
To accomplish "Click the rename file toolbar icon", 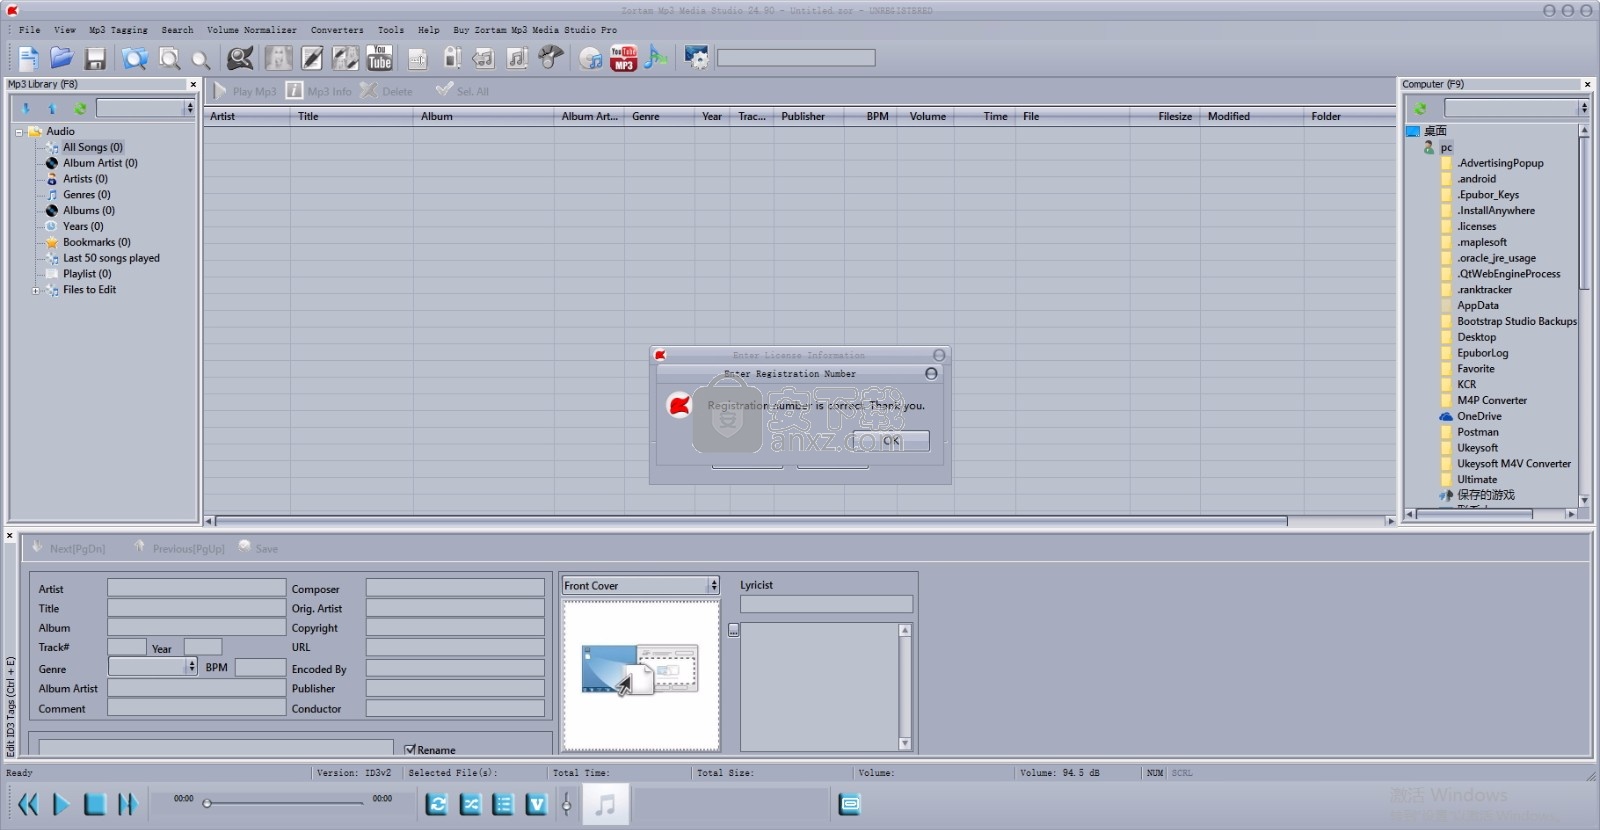I will (418, 59).
